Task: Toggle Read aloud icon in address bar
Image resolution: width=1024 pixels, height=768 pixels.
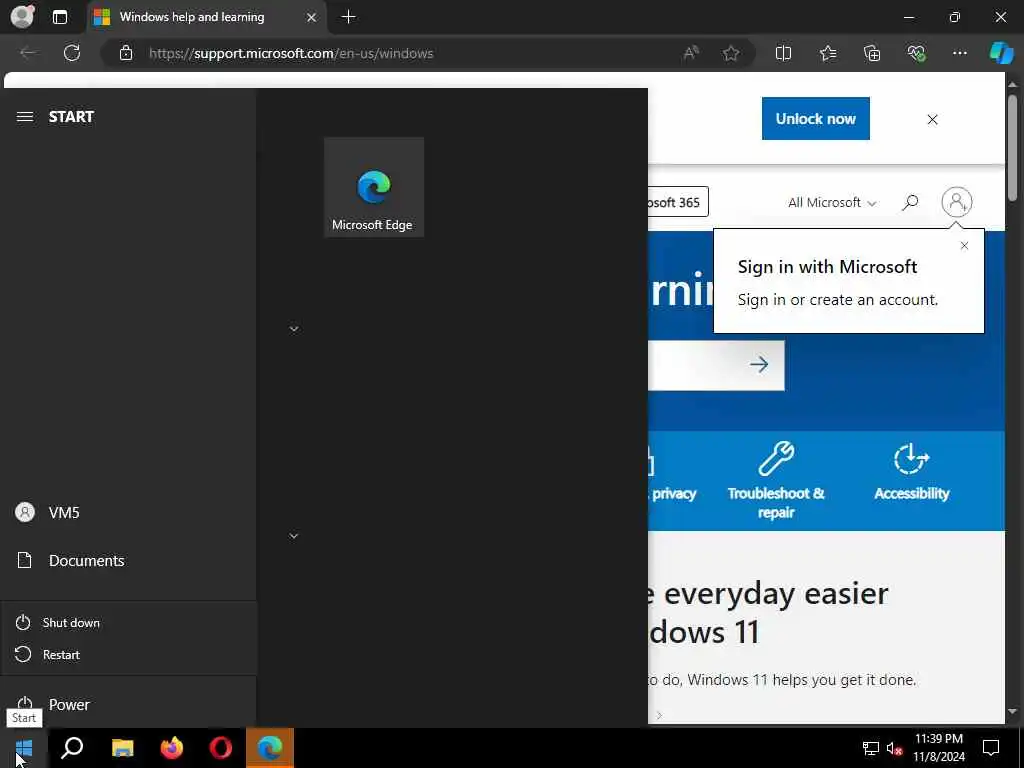Action: 691,53
